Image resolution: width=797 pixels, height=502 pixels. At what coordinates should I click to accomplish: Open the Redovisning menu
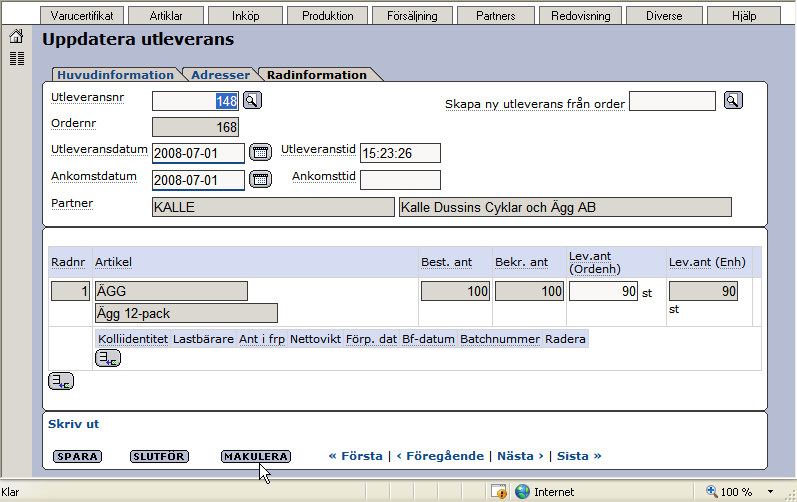(x=580, y=16)
